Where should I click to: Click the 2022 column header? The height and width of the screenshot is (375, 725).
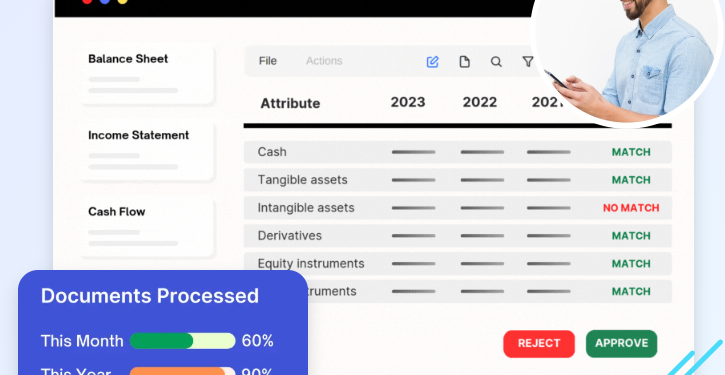coord(480,102)
